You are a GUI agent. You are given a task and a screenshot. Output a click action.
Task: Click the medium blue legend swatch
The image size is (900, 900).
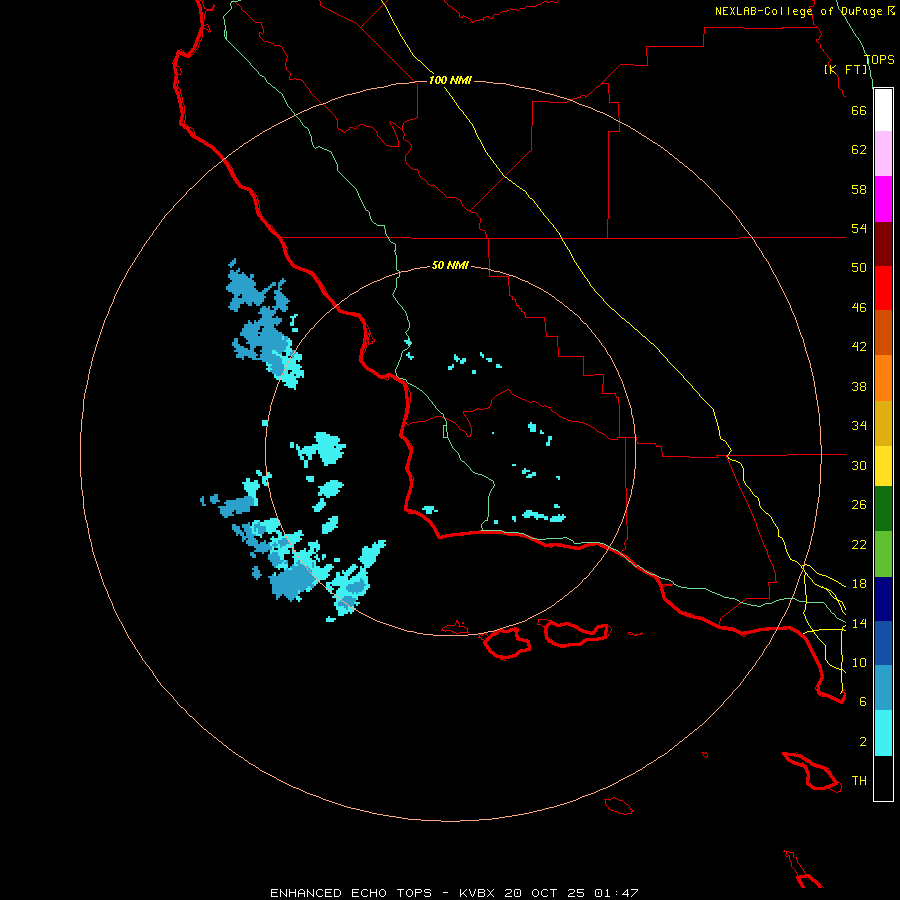(883, 643)
